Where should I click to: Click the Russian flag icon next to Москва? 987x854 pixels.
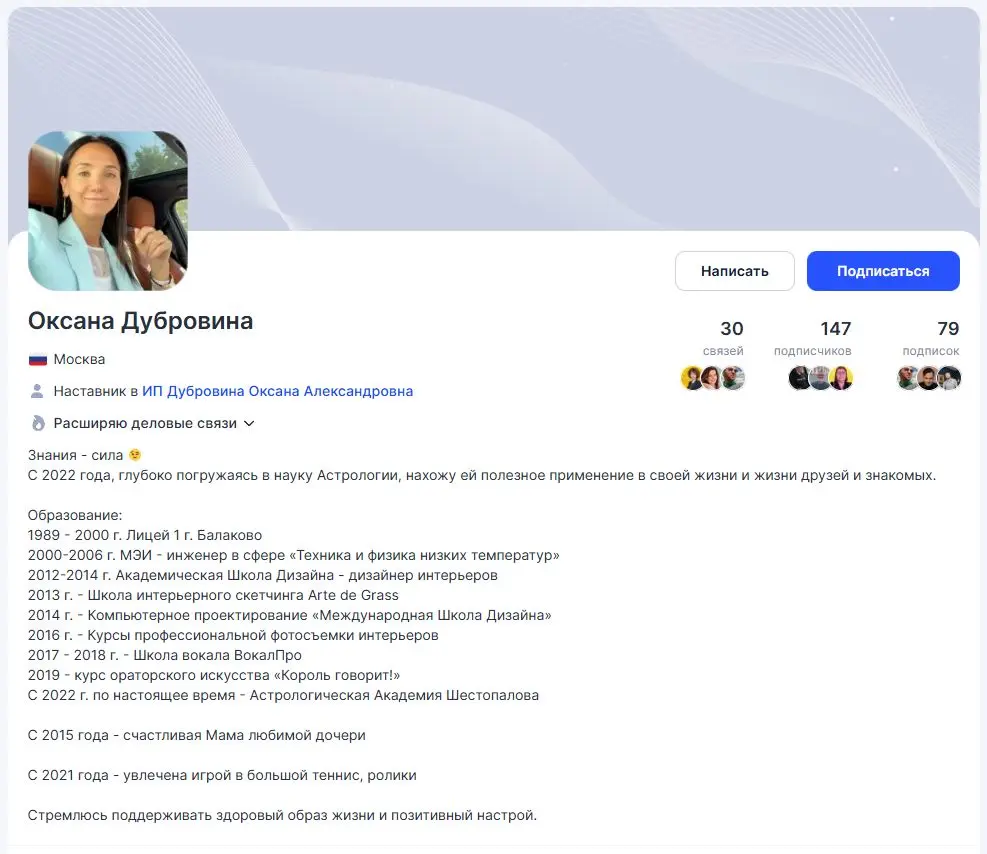(36, 358)
